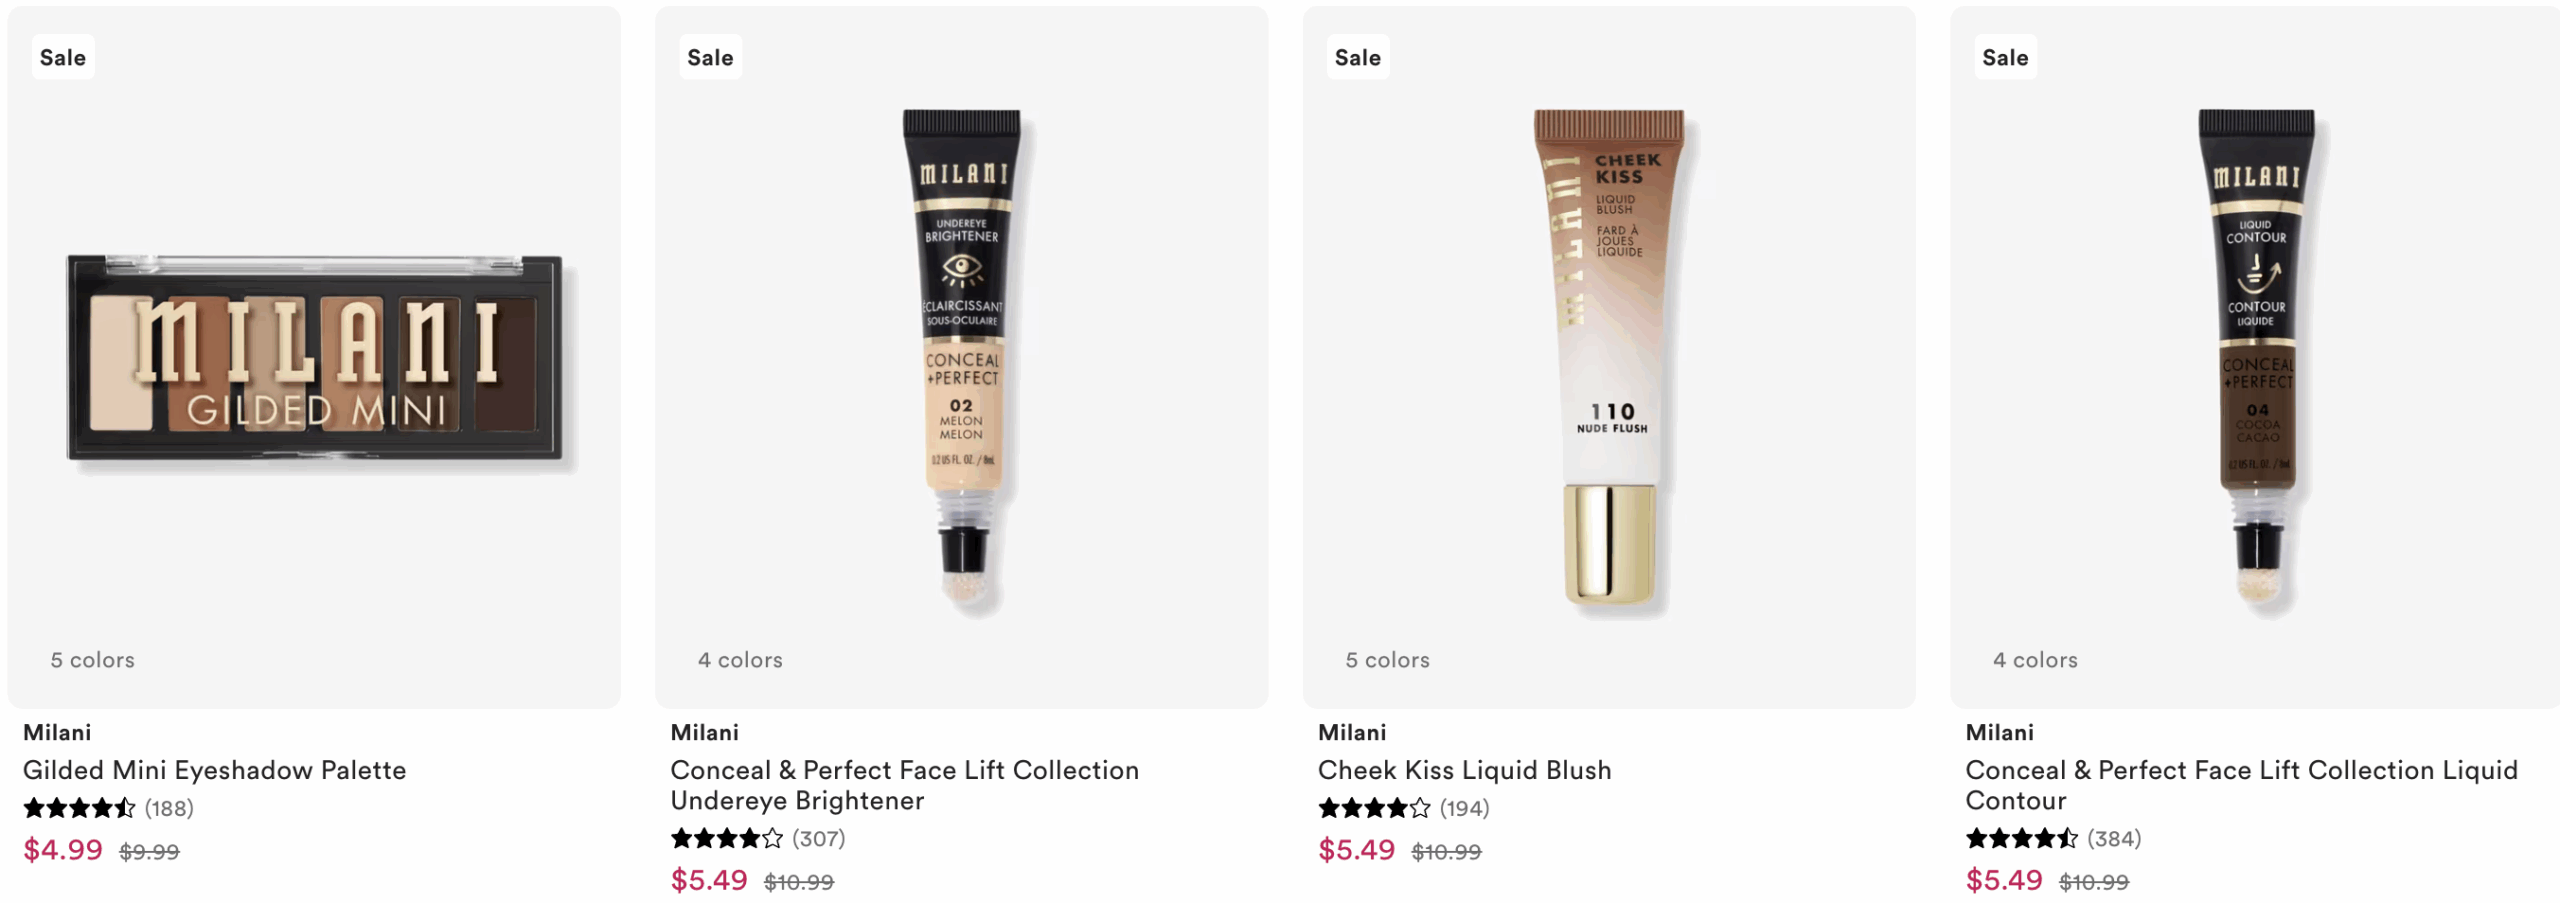This screenshot has height=903, width=2560.
Task: Click the $4.99 sale price
Action: pyautogui.click(x=63, y=850)
